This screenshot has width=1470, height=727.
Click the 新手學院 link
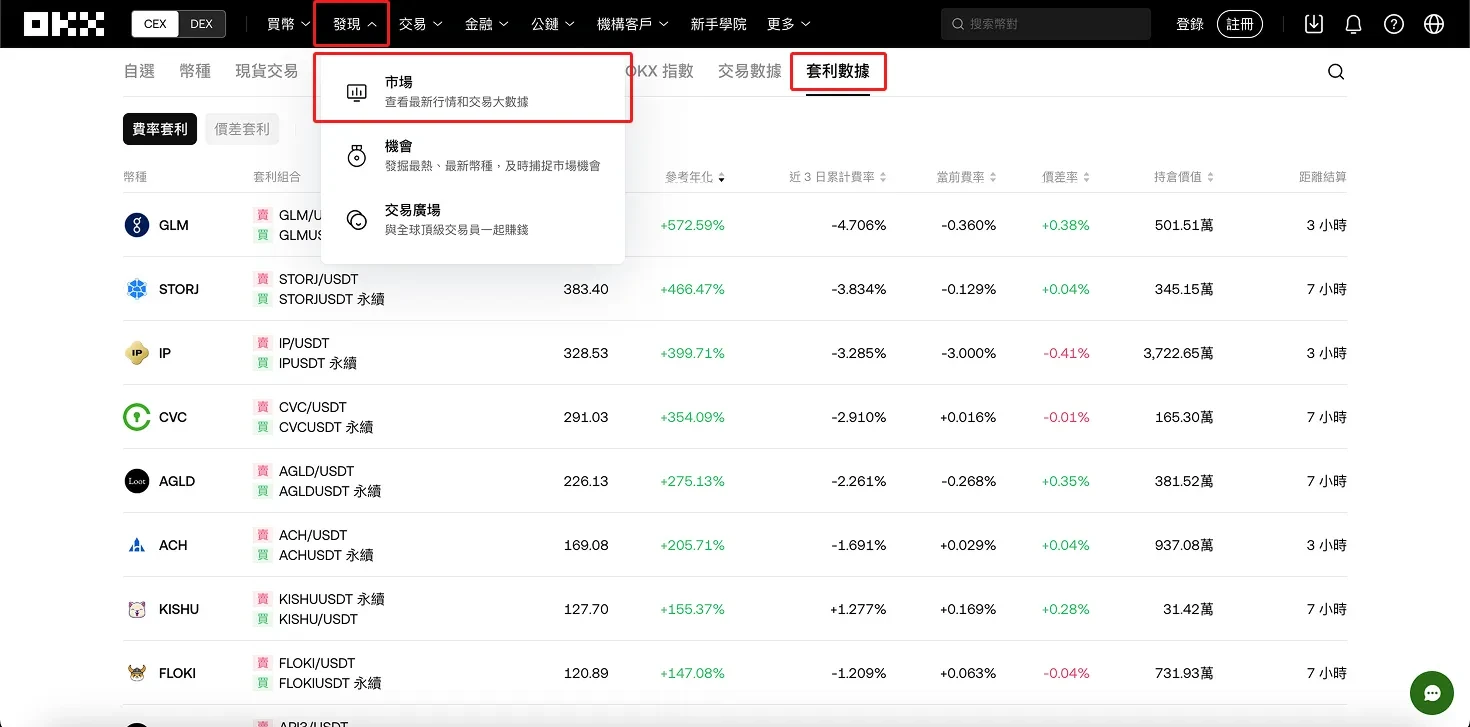pyautogui.click(x=718, y=24)
